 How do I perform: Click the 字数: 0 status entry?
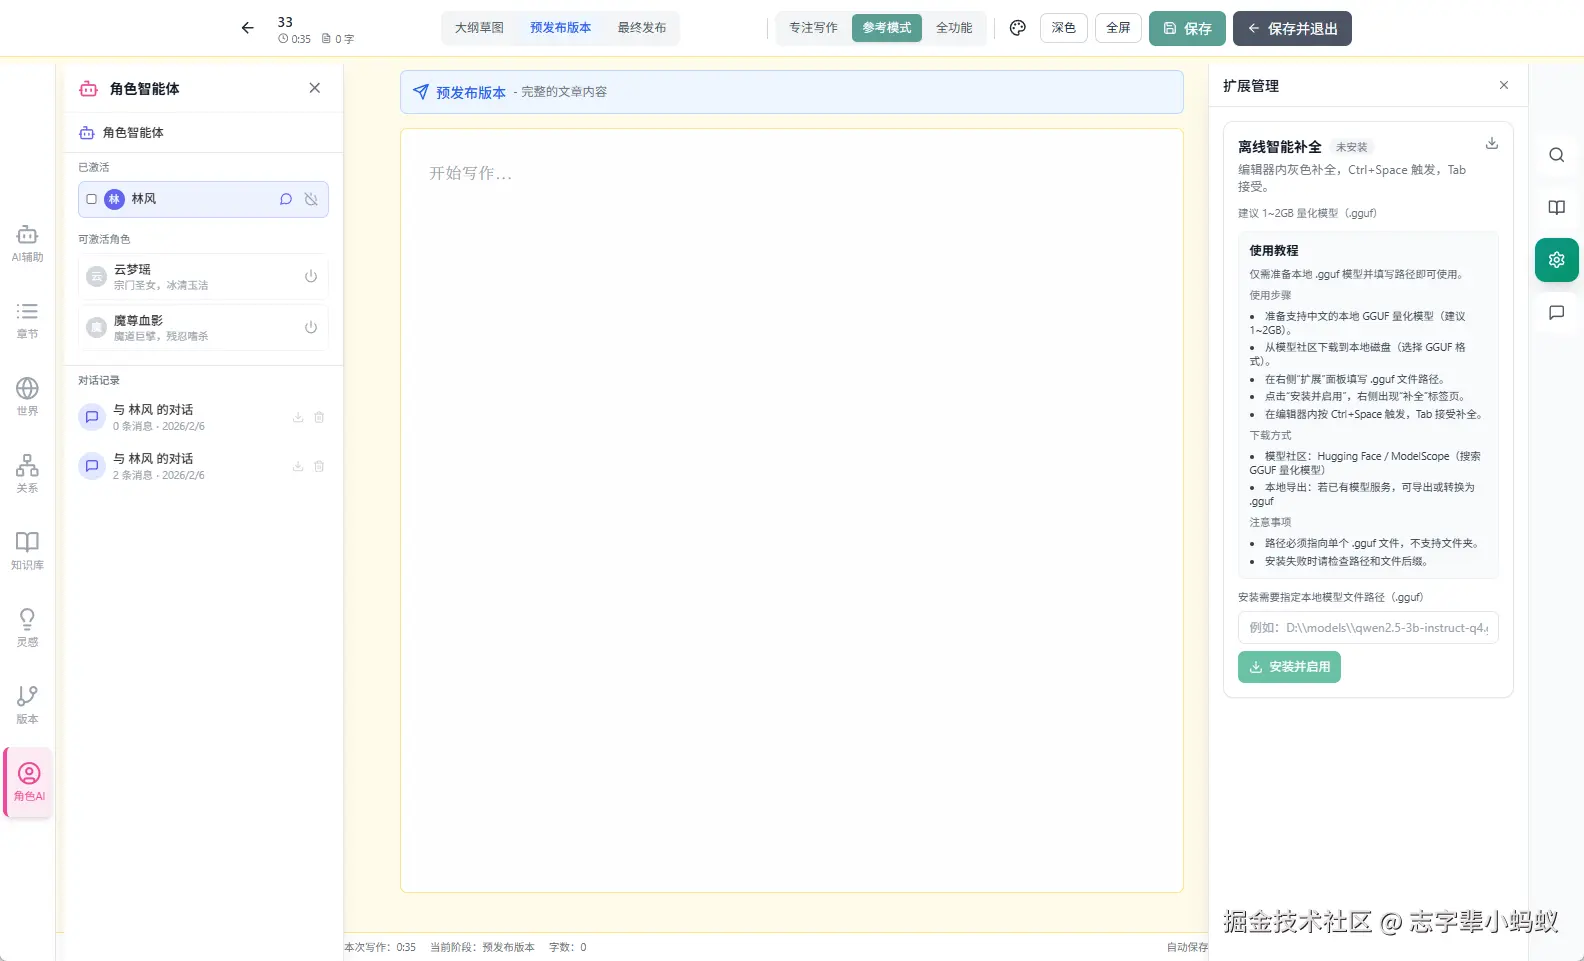point(568,947)
